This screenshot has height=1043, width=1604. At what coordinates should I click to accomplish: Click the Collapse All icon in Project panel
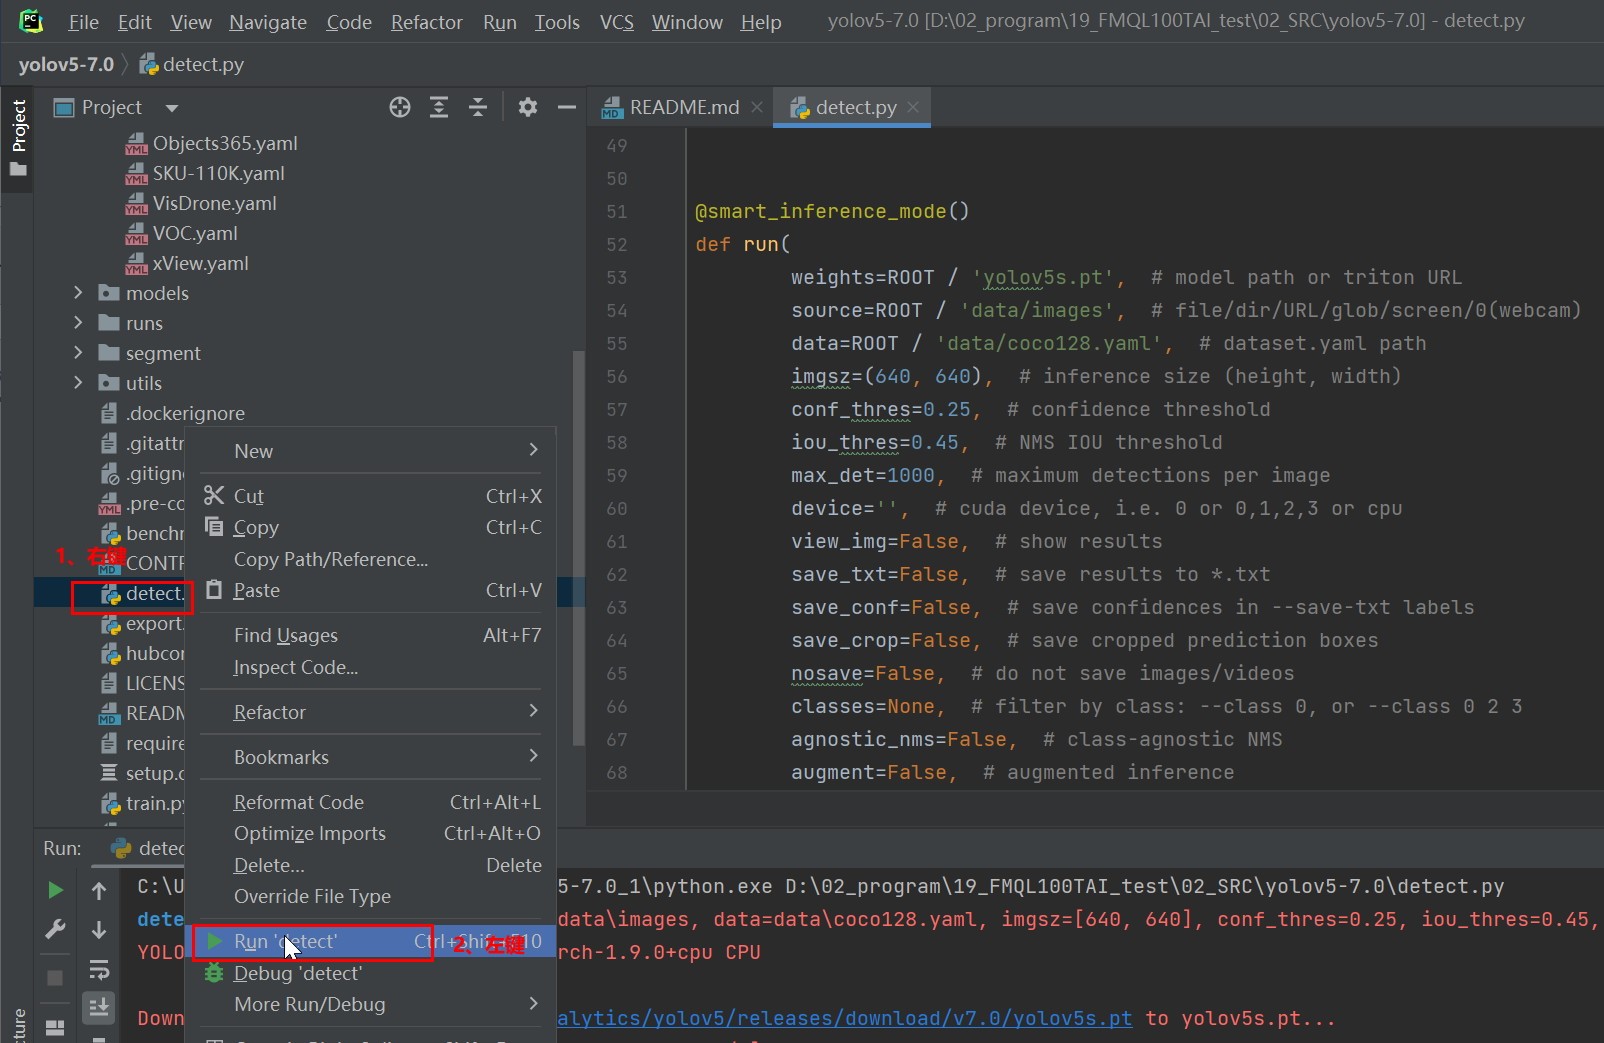(478, 107)
